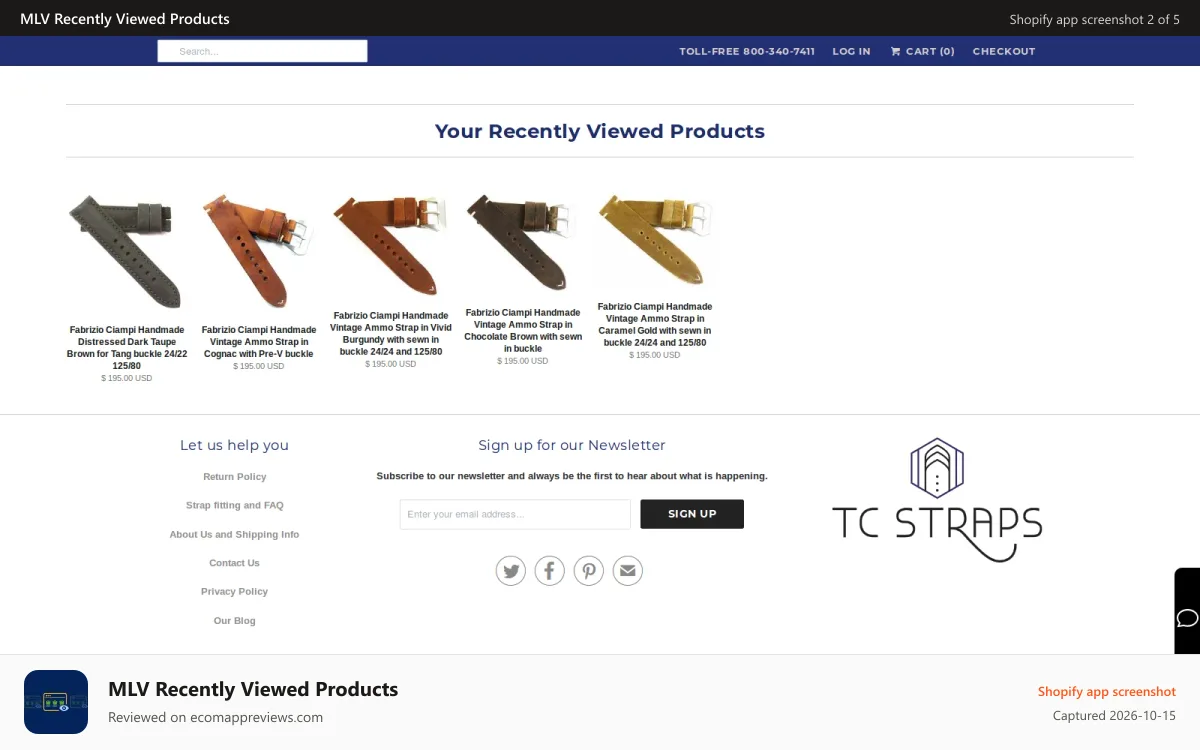Open About Us and Shipping Info

click(x=234, y=535)
